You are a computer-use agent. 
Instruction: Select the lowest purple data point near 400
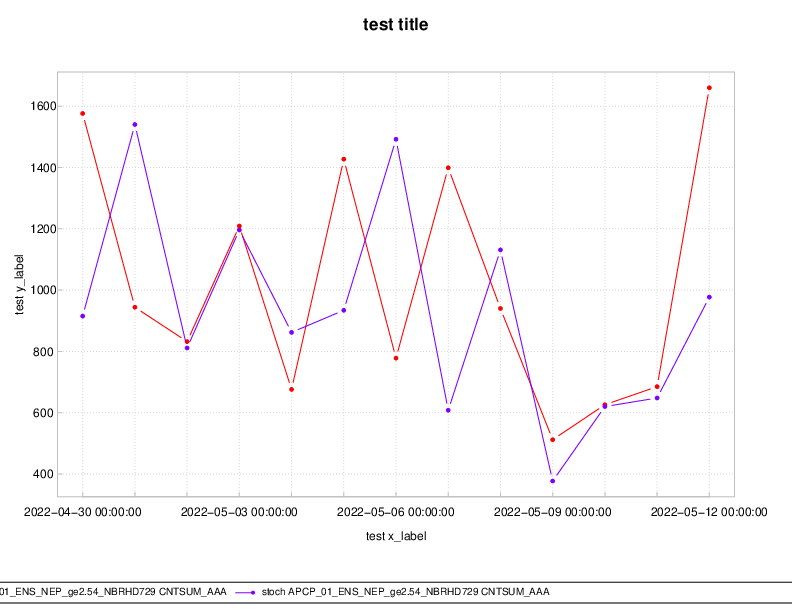(552, 481)
